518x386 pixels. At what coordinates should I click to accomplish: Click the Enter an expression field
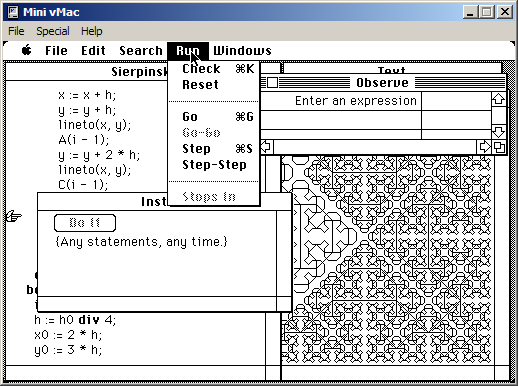click(341, 101)
